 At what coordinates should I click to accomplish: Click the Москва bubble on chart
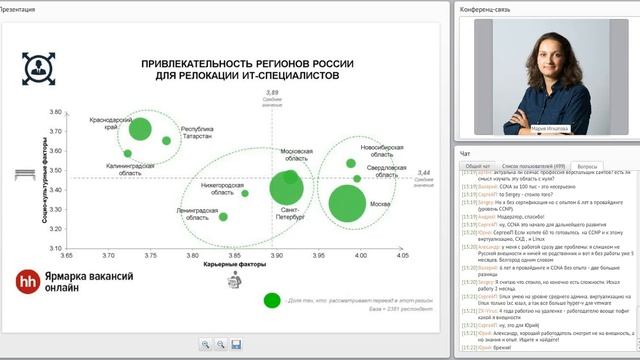tap(347, 203)
